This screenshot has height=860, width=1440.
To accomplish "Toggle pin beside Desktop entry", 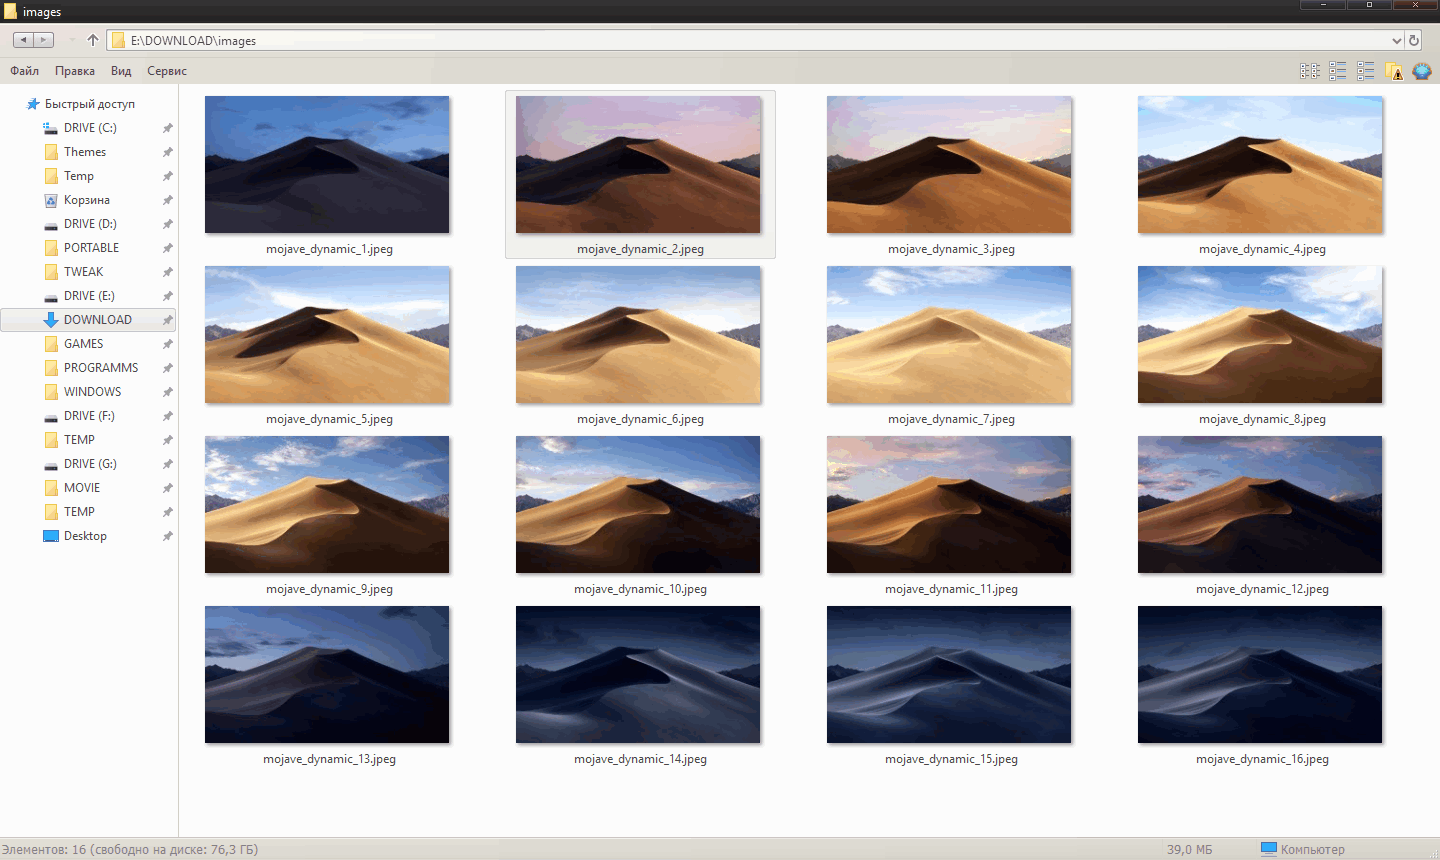I will coord(168,536).
